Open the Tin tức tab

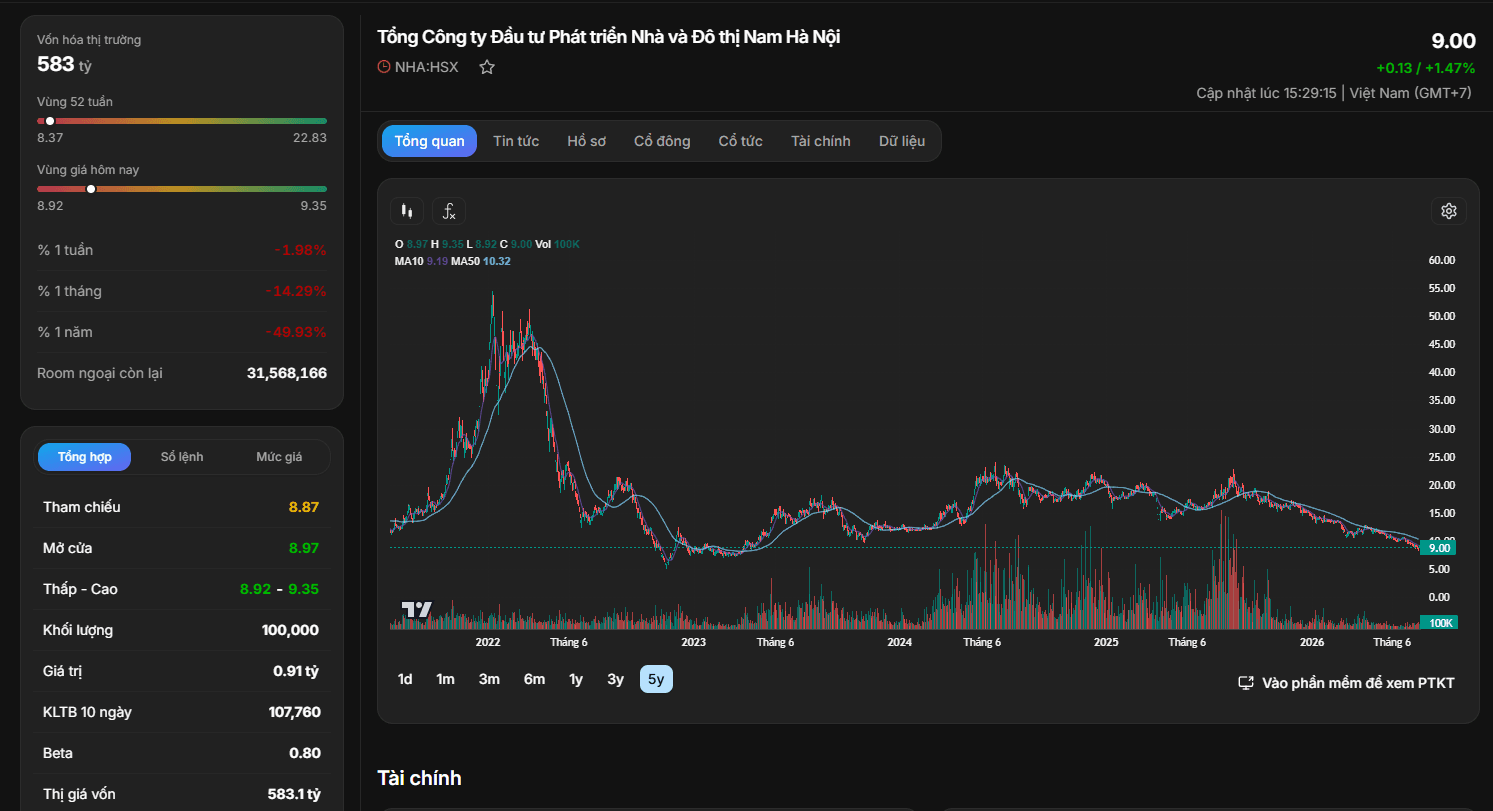[x=516, y=141]
